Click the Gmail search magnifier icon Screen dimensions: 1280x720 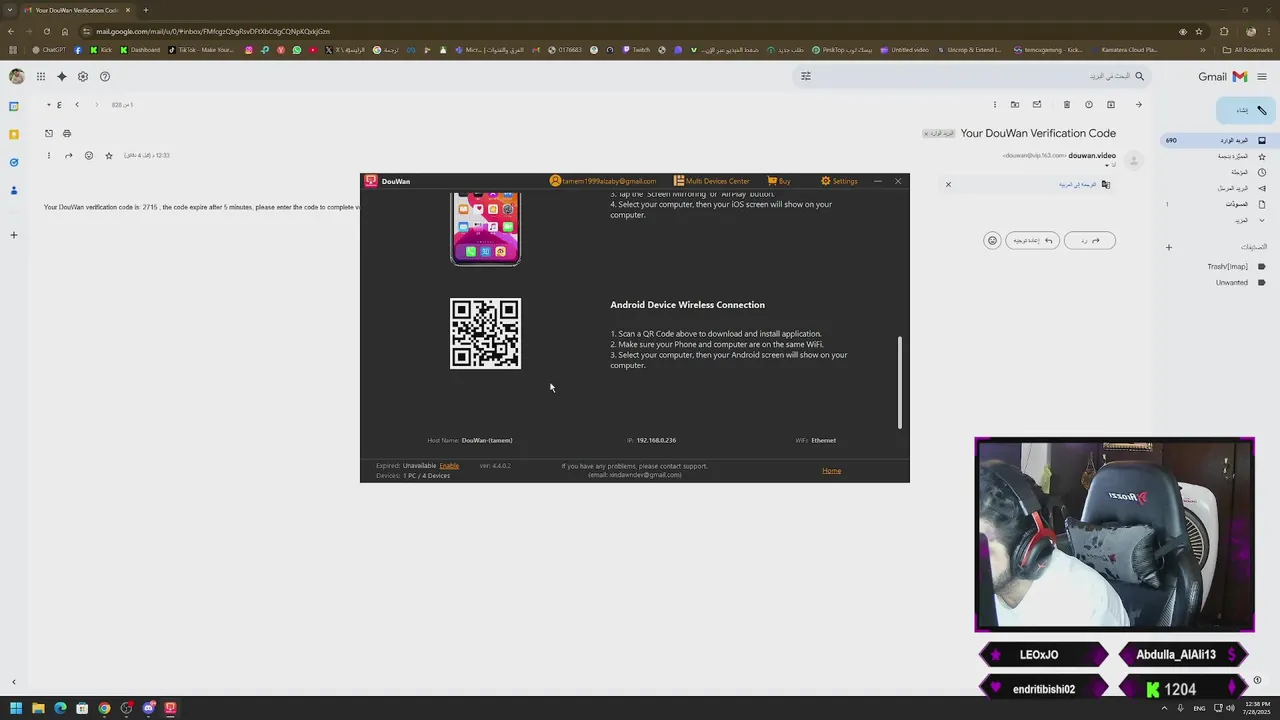pyautogui.click(x=1139, y=76)
